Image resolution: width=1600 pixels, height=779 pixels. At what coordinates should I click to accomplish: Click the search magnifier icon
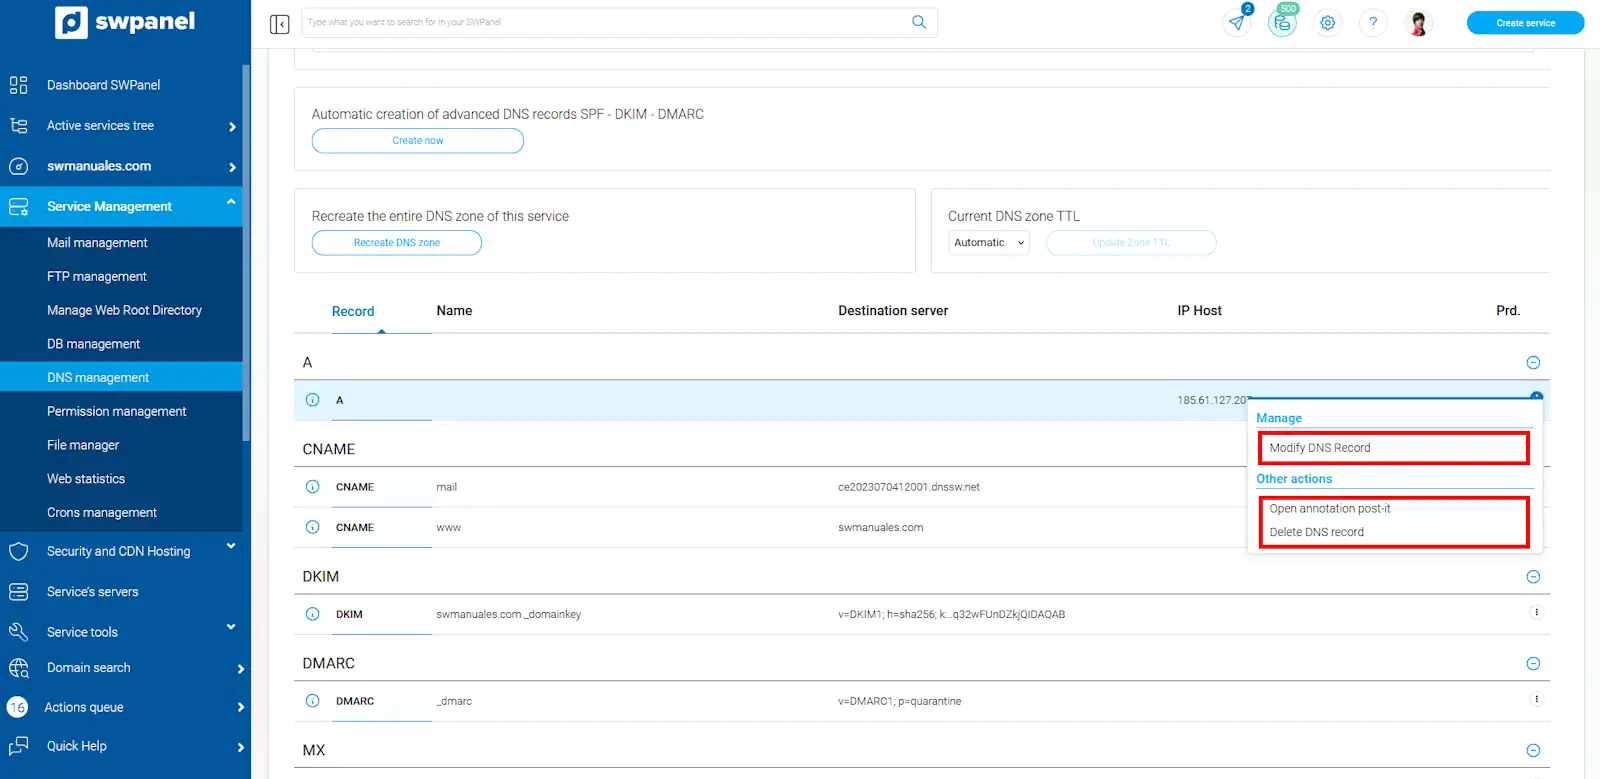(x=918, y=22)
